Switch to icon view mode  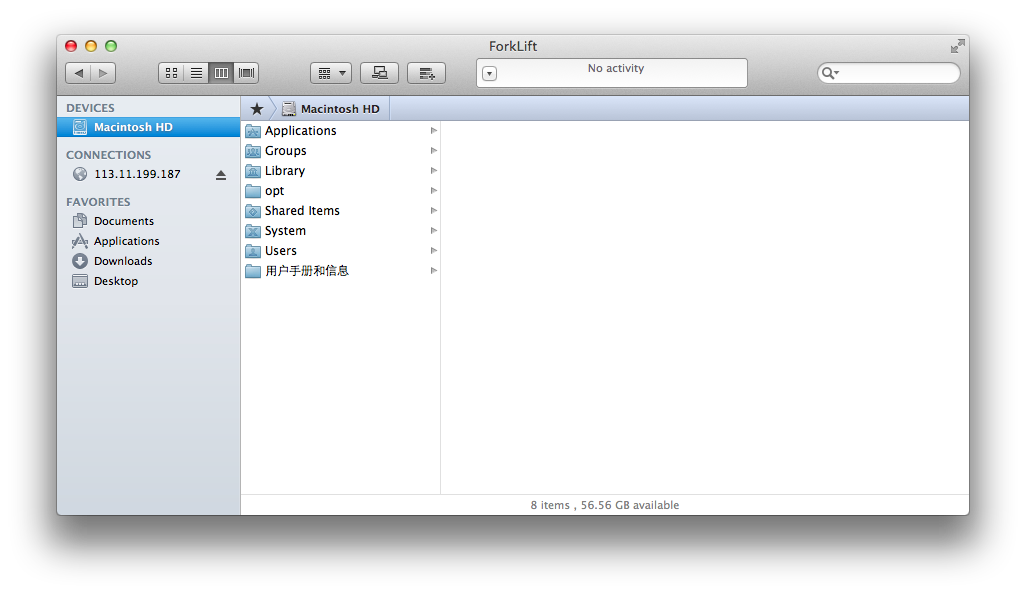pos(171,73)
